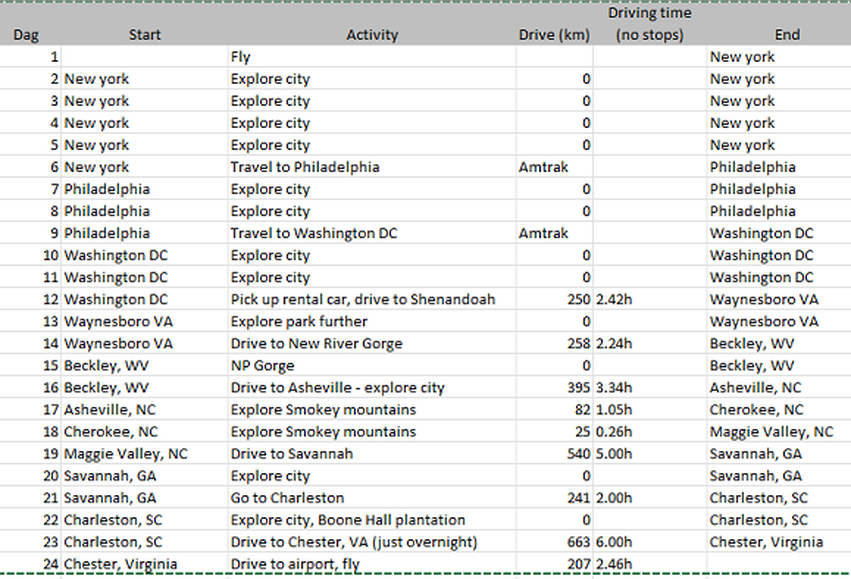Select the 258 km drive cell

(554, 343)
